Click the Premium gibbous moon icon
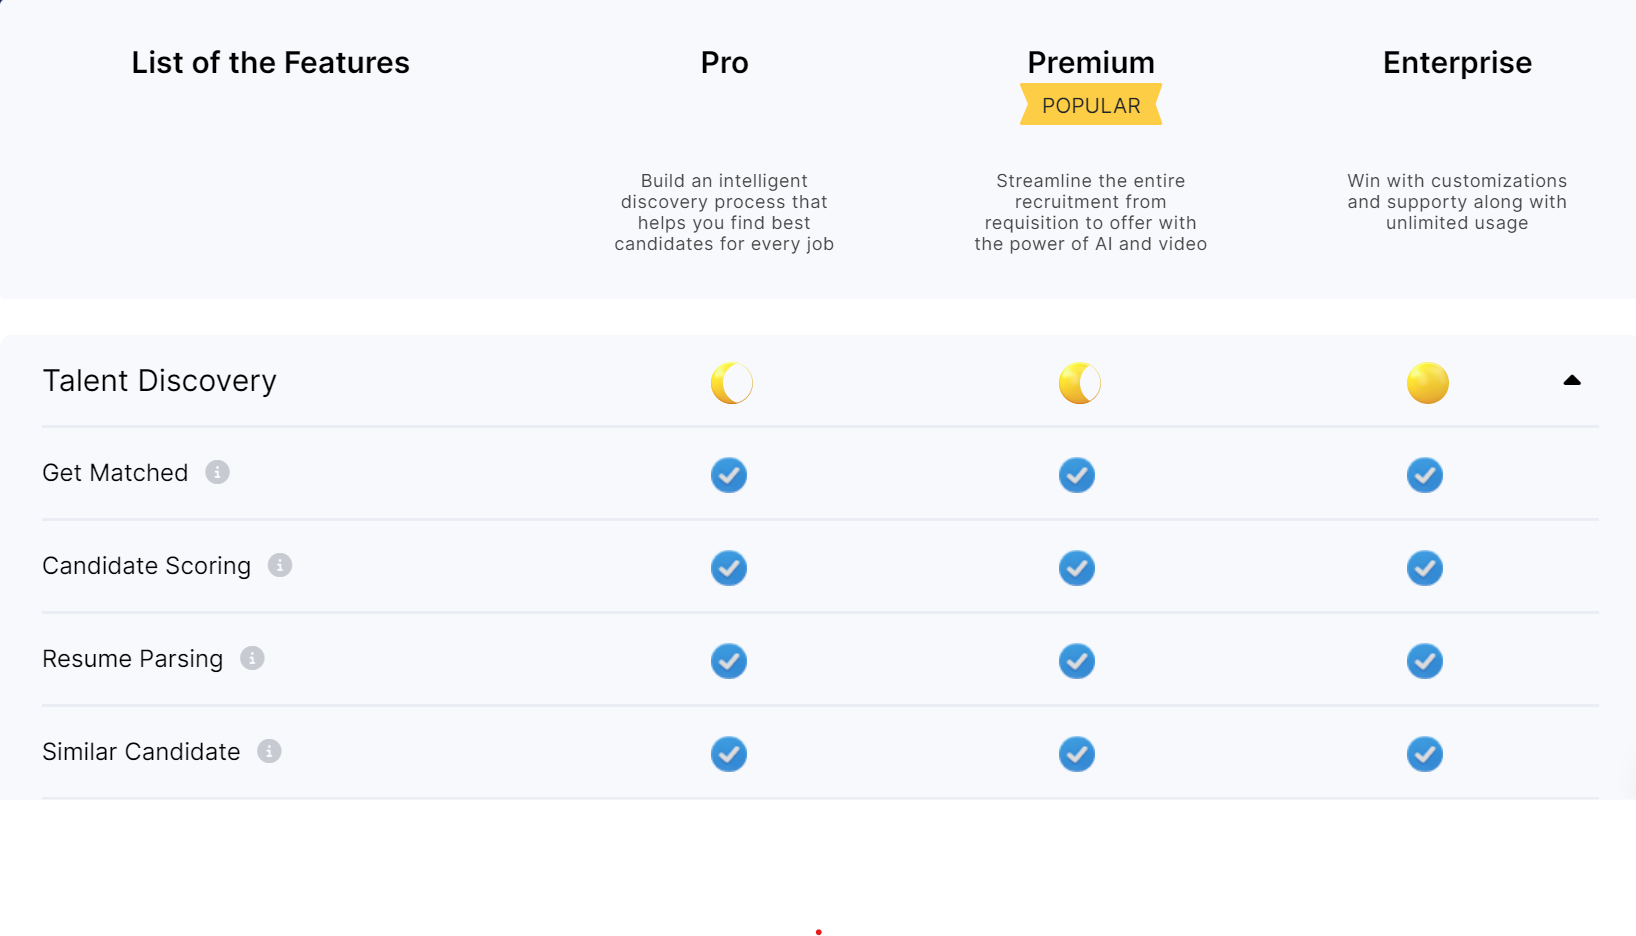The image size is (1636, 936). [1079, 383]
